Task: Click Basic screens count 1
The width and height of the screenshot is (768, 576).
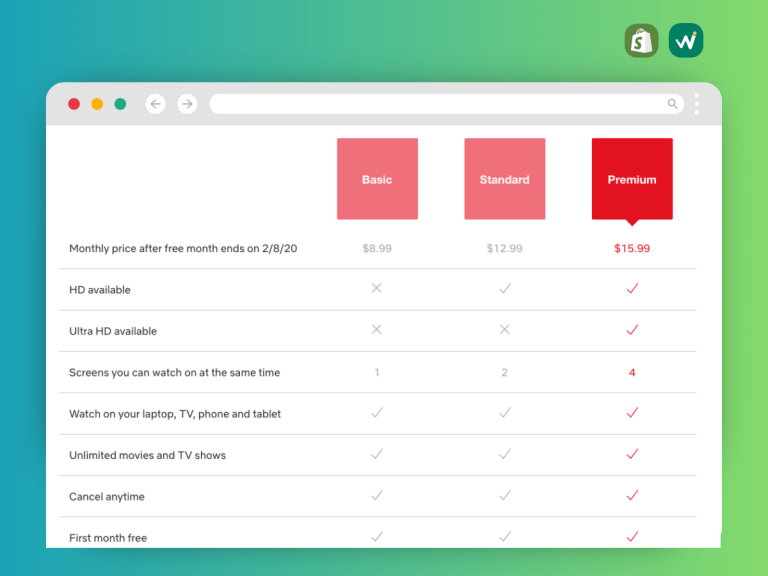Action: pyautogui.click(x=377, y=373)
